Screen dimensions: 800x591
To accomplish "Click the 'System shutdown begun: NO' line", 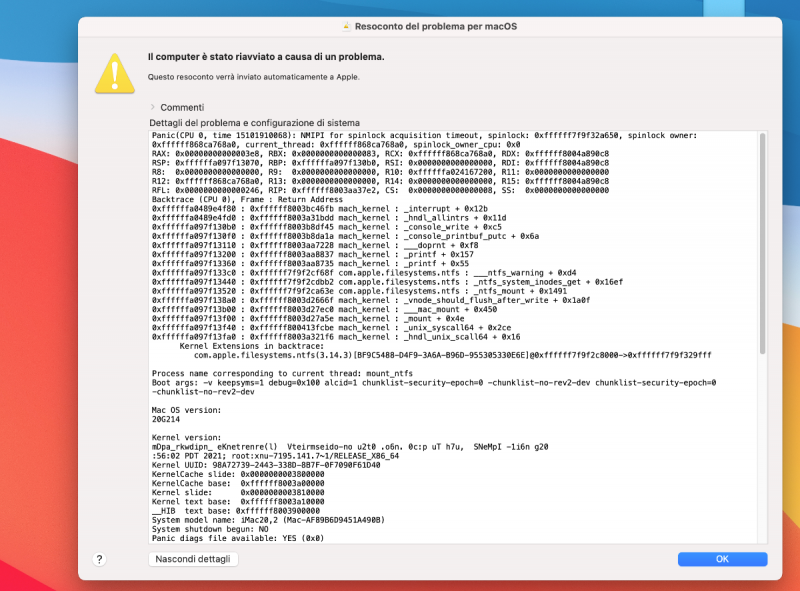I will 210,529.
